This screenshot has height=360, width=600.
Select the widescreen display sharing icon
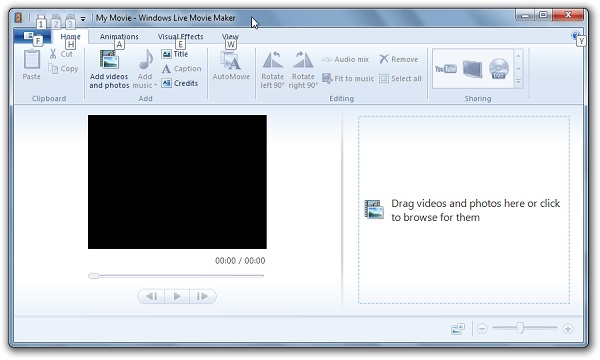pyautogui.click(x=472, y=69)
